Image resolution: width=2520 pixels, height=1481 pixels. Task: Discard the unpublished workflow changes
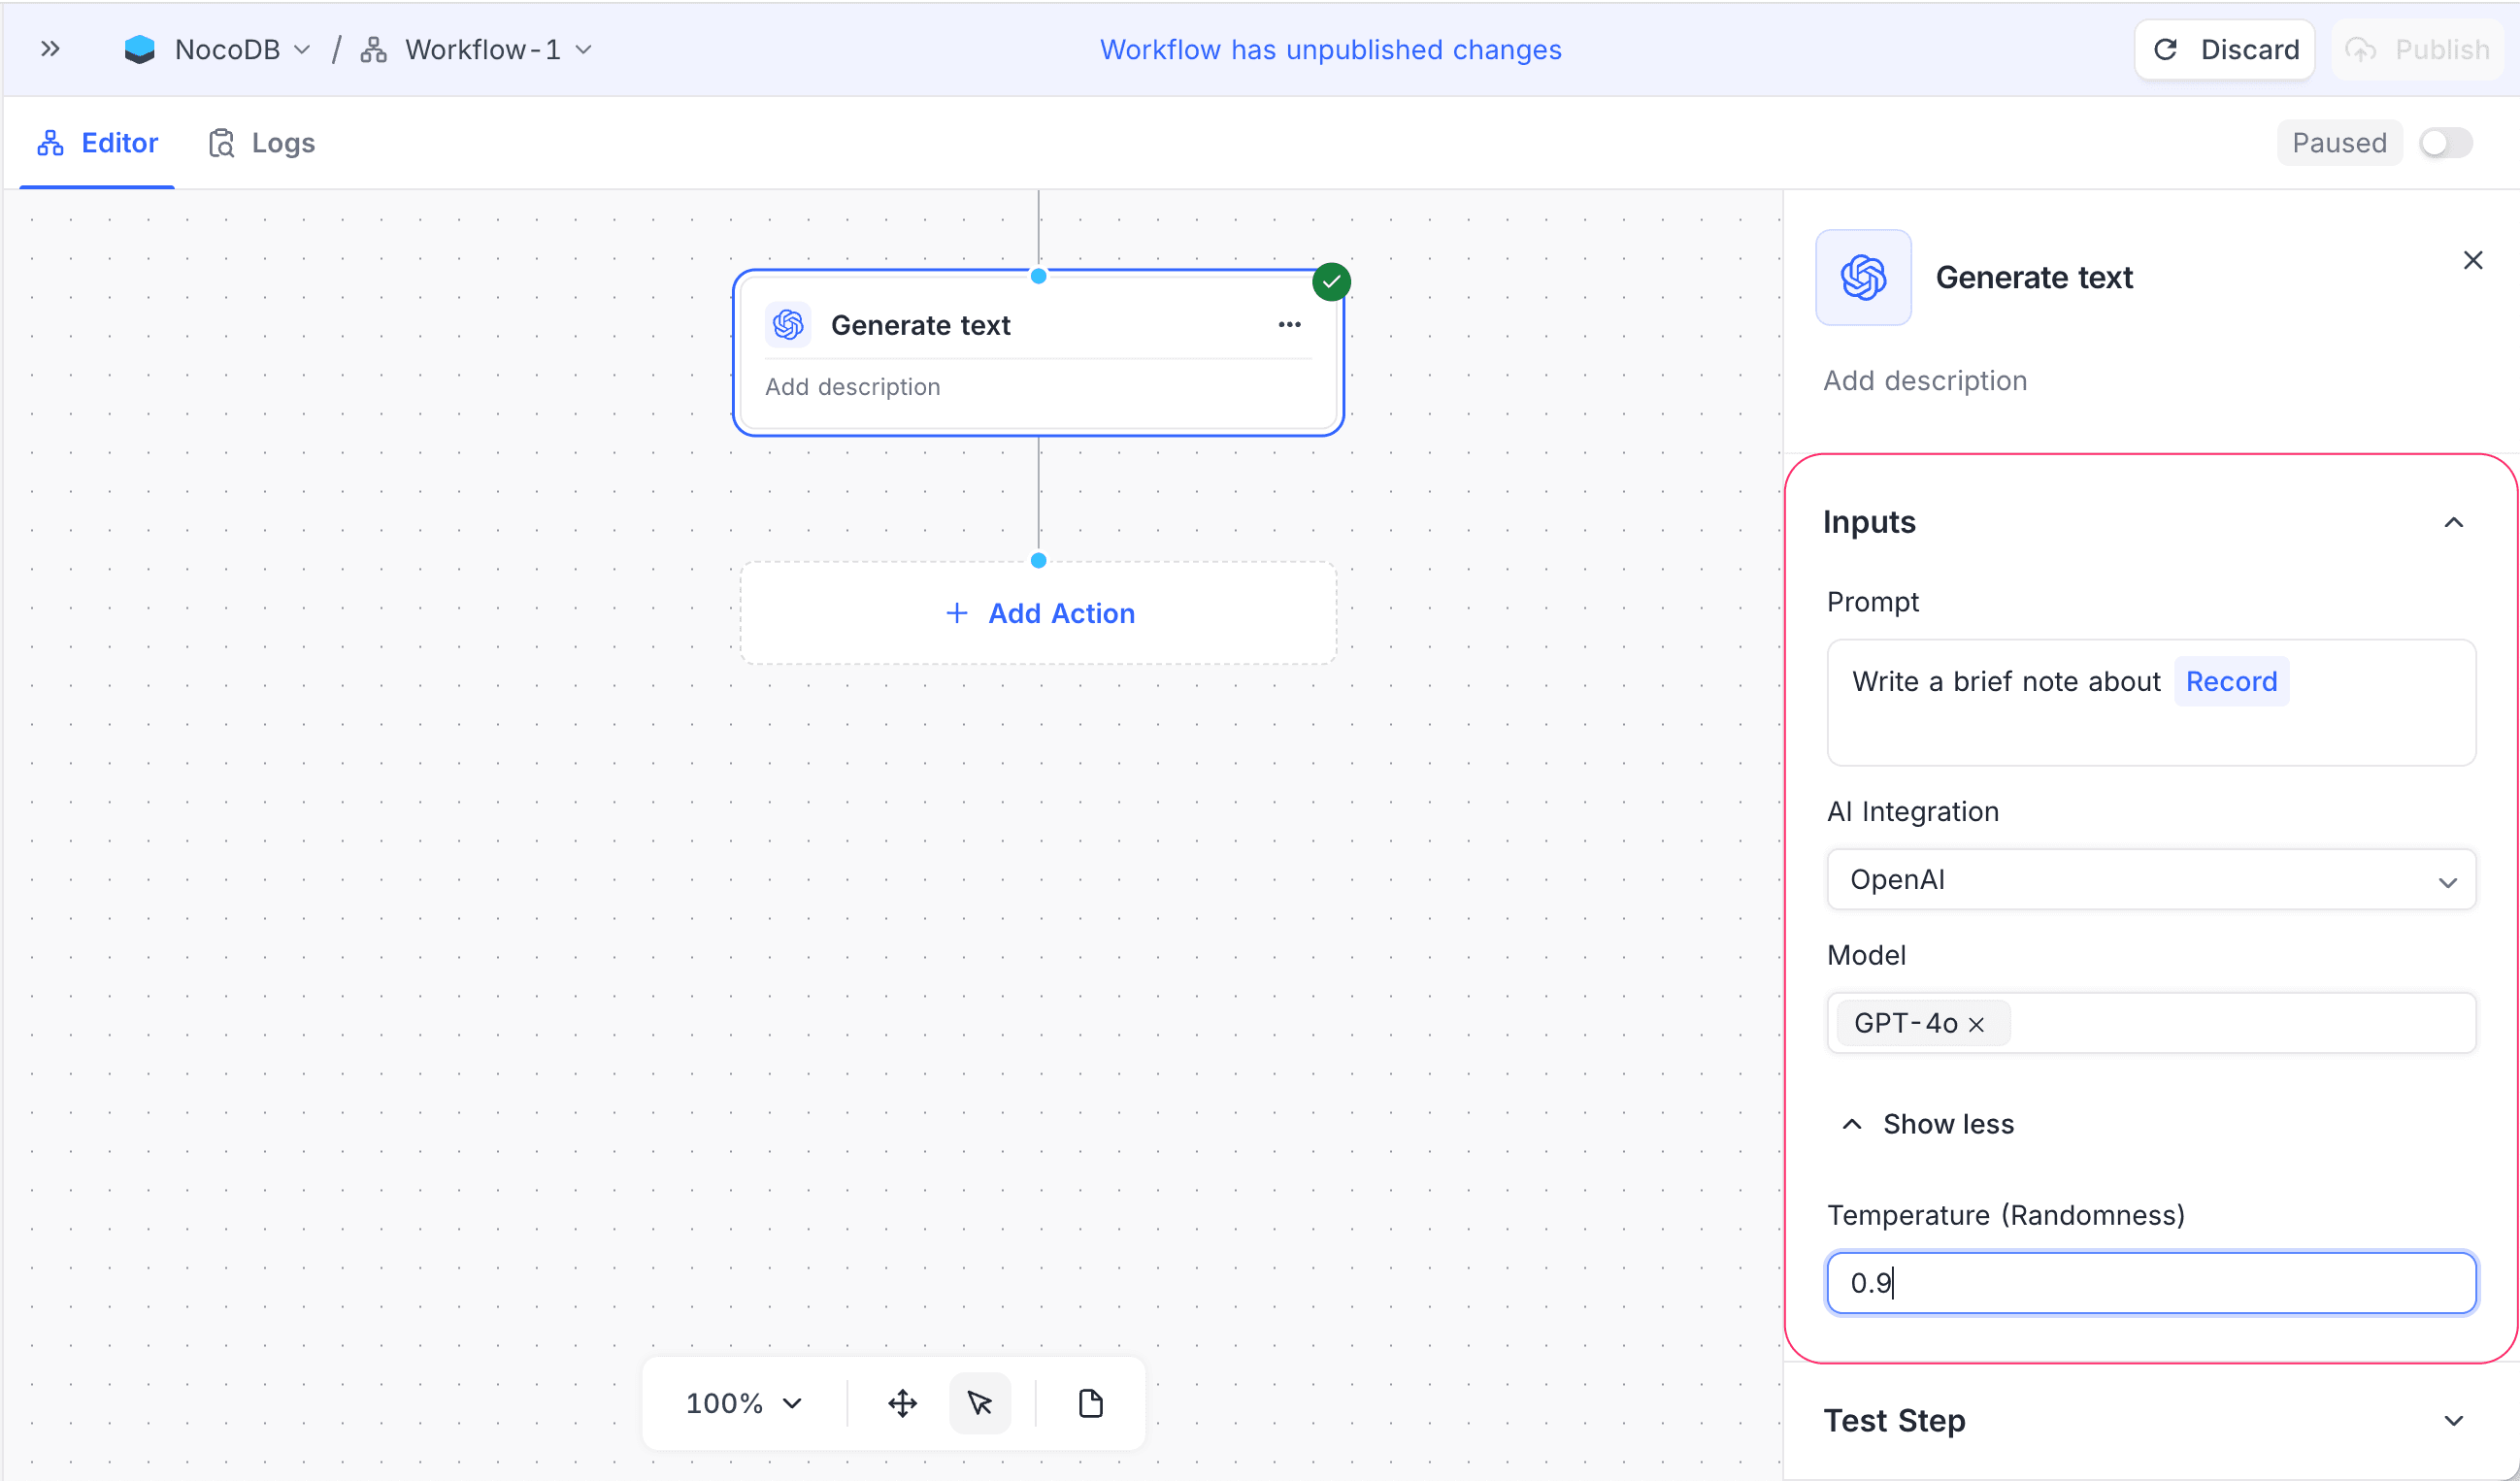[2224, 48]
